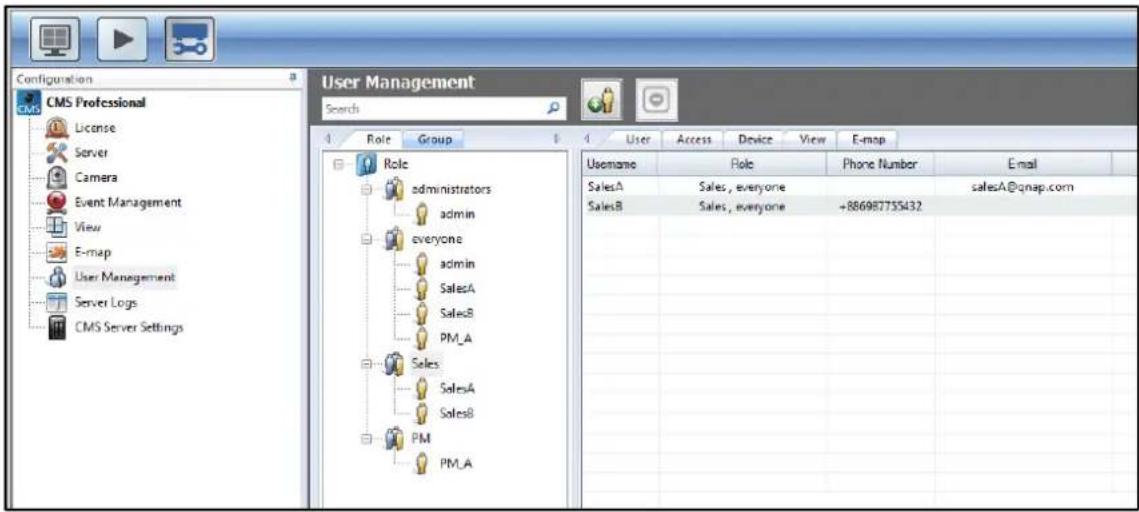The height and width of the screenshot is (512, 1139).
Task: Select the configuration mode toolbar icon
Action: pyautogui.click(x=189, y=37)
